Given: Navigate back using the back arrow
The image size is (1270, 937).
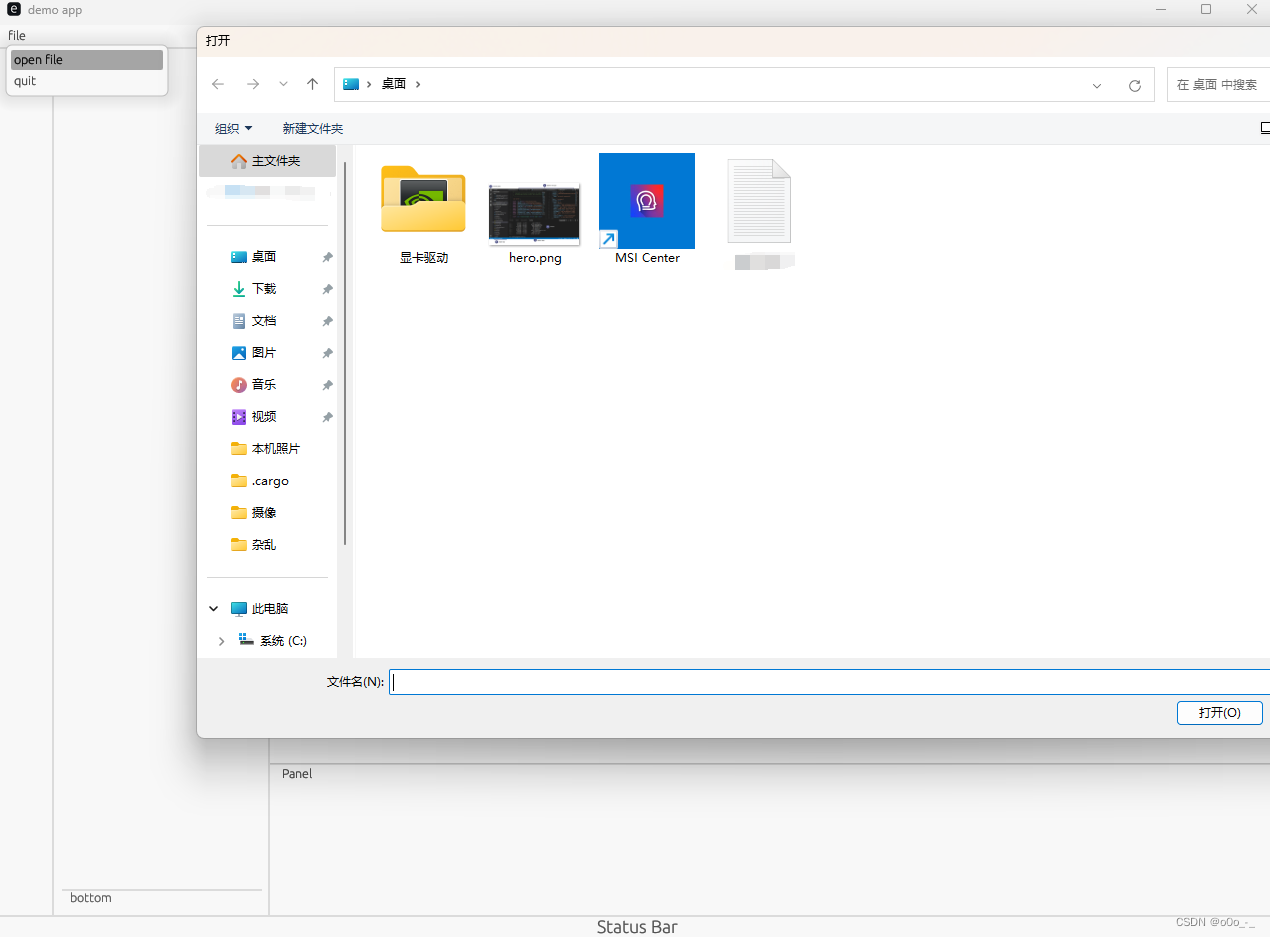Looking at the screenshot, I should tap(218, 84).
